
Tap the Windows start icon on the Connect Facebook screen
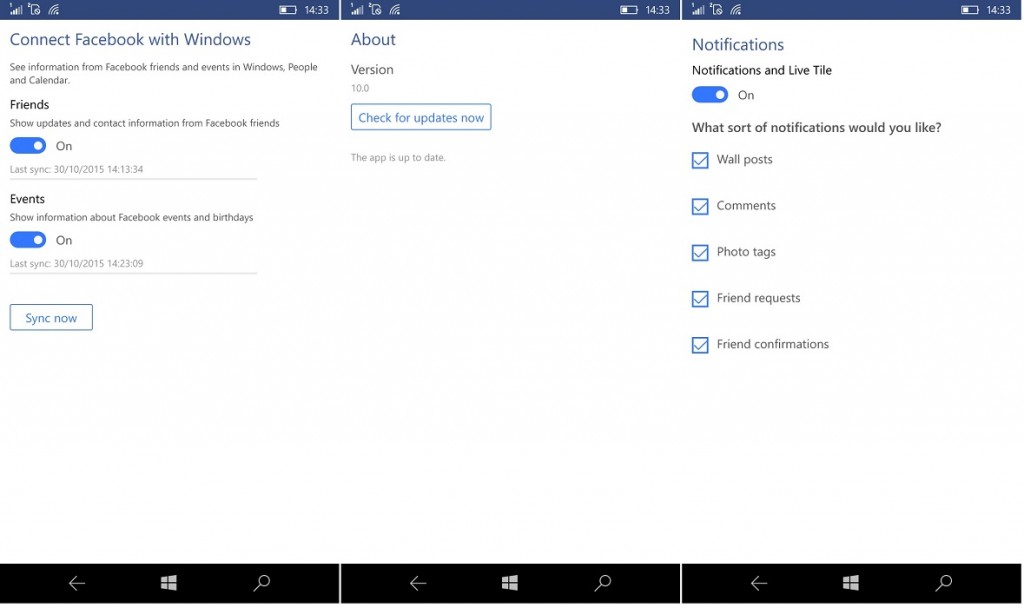pos(168,583)
